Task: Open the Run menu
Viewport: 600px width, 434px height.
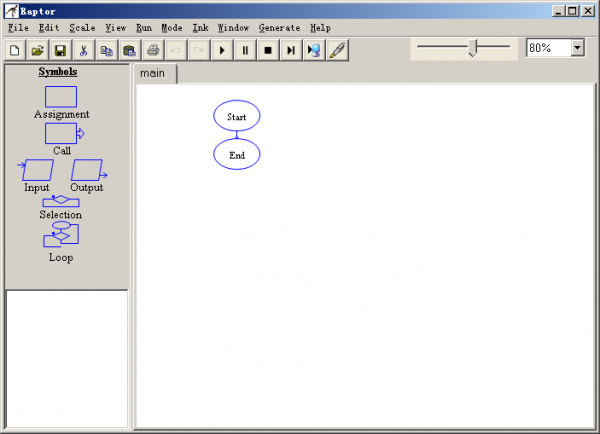Action: click(x=144, y=28)
